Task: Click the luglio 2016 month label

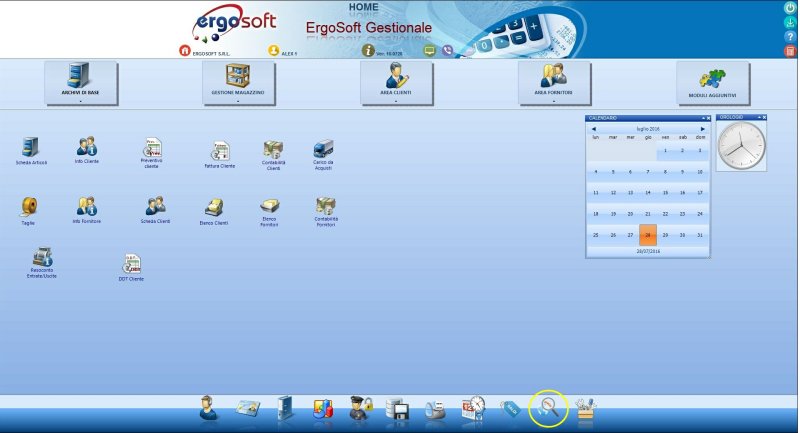Action: (x=648, y=129)
